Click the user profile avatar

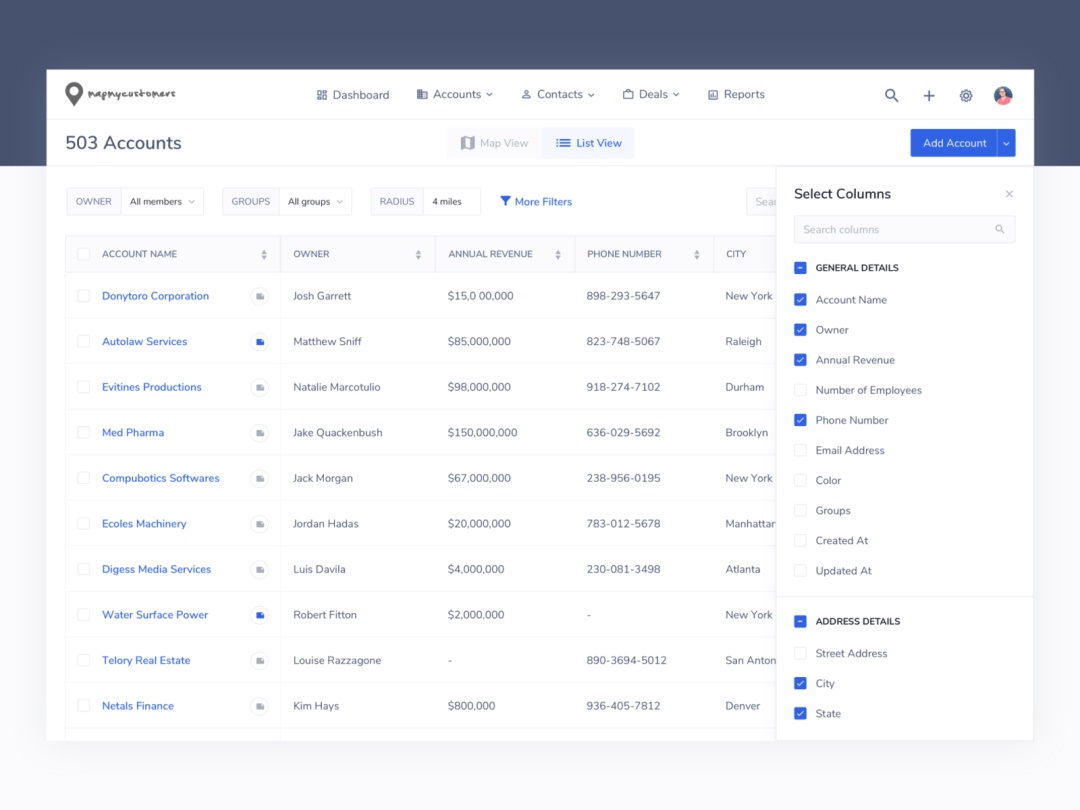pos(1003,96)
